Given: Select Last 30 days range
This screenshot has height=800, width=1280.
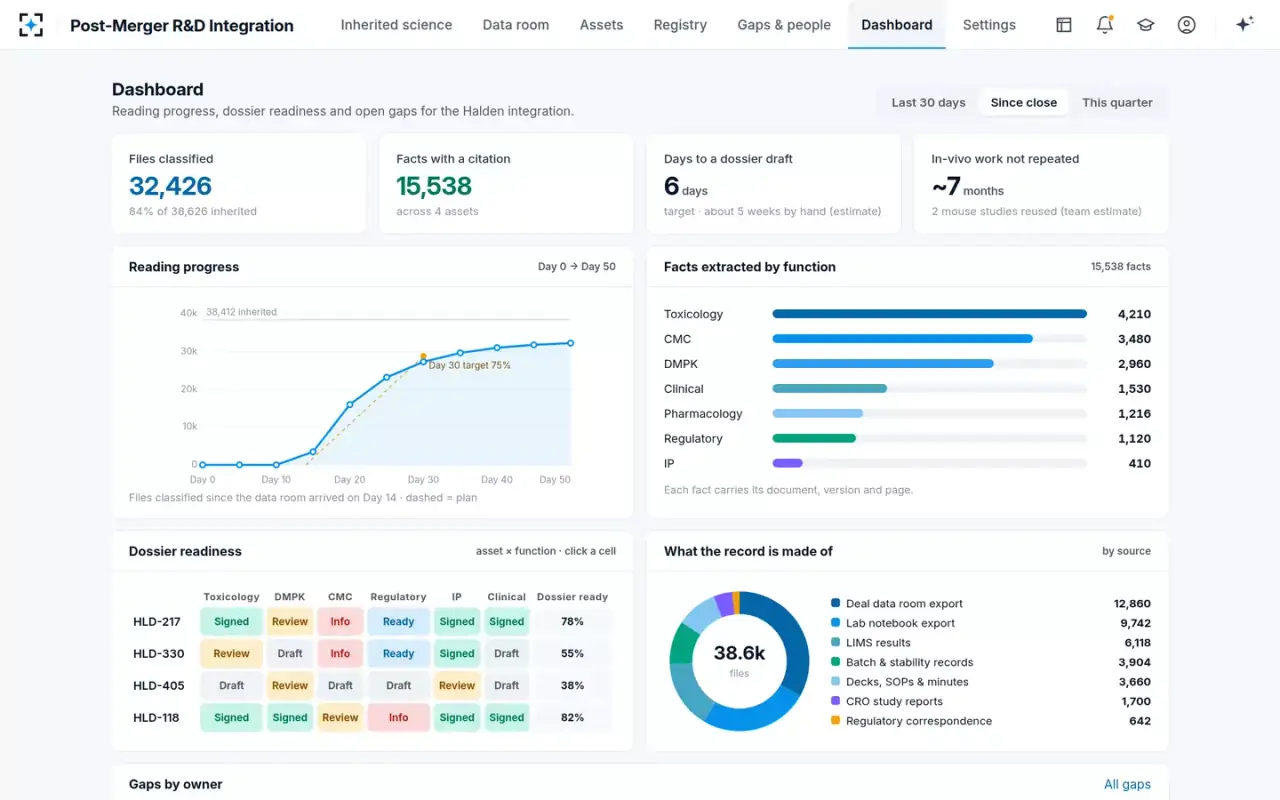Looking at the screenshot, I should [x=929, y=102].
